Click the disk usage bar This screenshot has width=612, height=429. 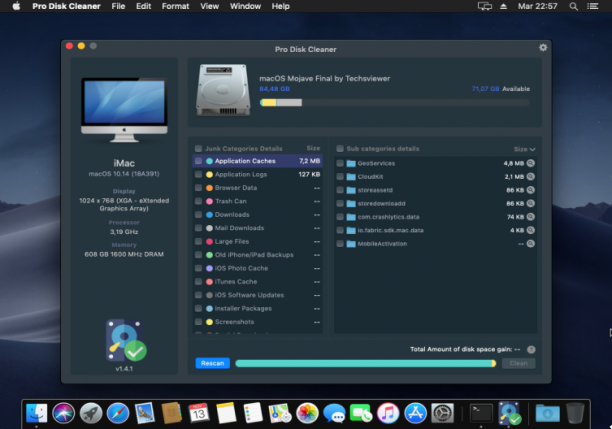pyautogui.click(x=395, y=103)
